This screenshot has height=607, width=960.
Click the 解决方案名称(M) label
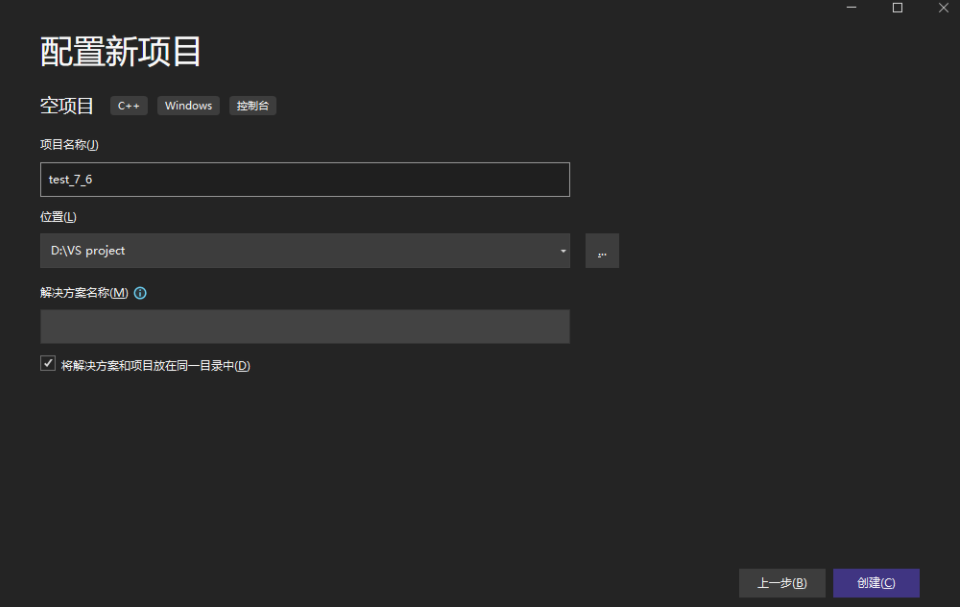(84, 293)
